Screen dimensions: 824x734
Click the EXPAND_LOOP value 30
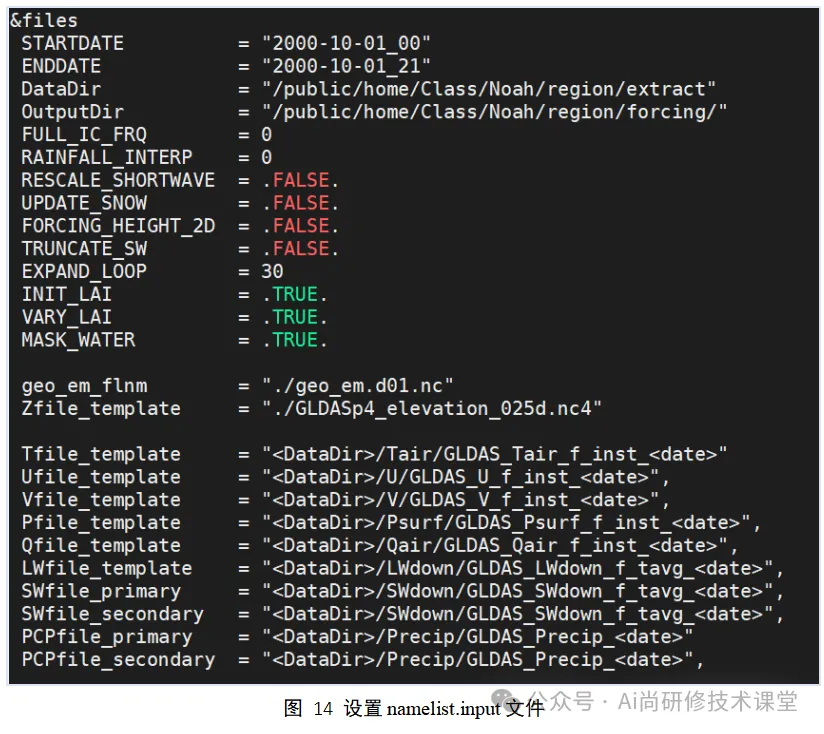[x=272, y=272]
